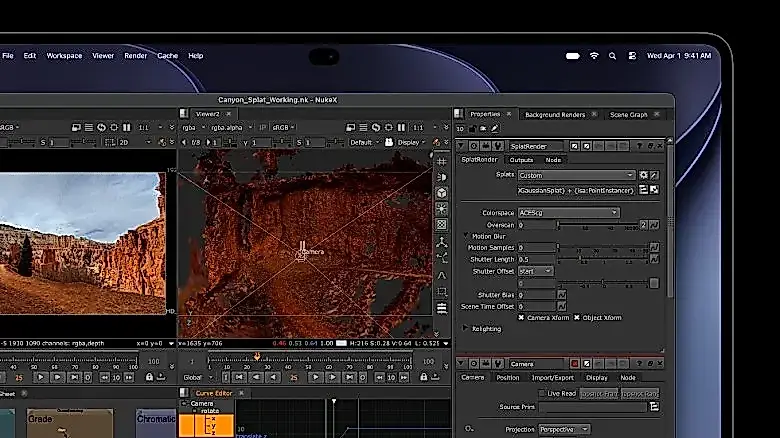Click the play backward button on Viewer2 timeline

tap(273, 377)
